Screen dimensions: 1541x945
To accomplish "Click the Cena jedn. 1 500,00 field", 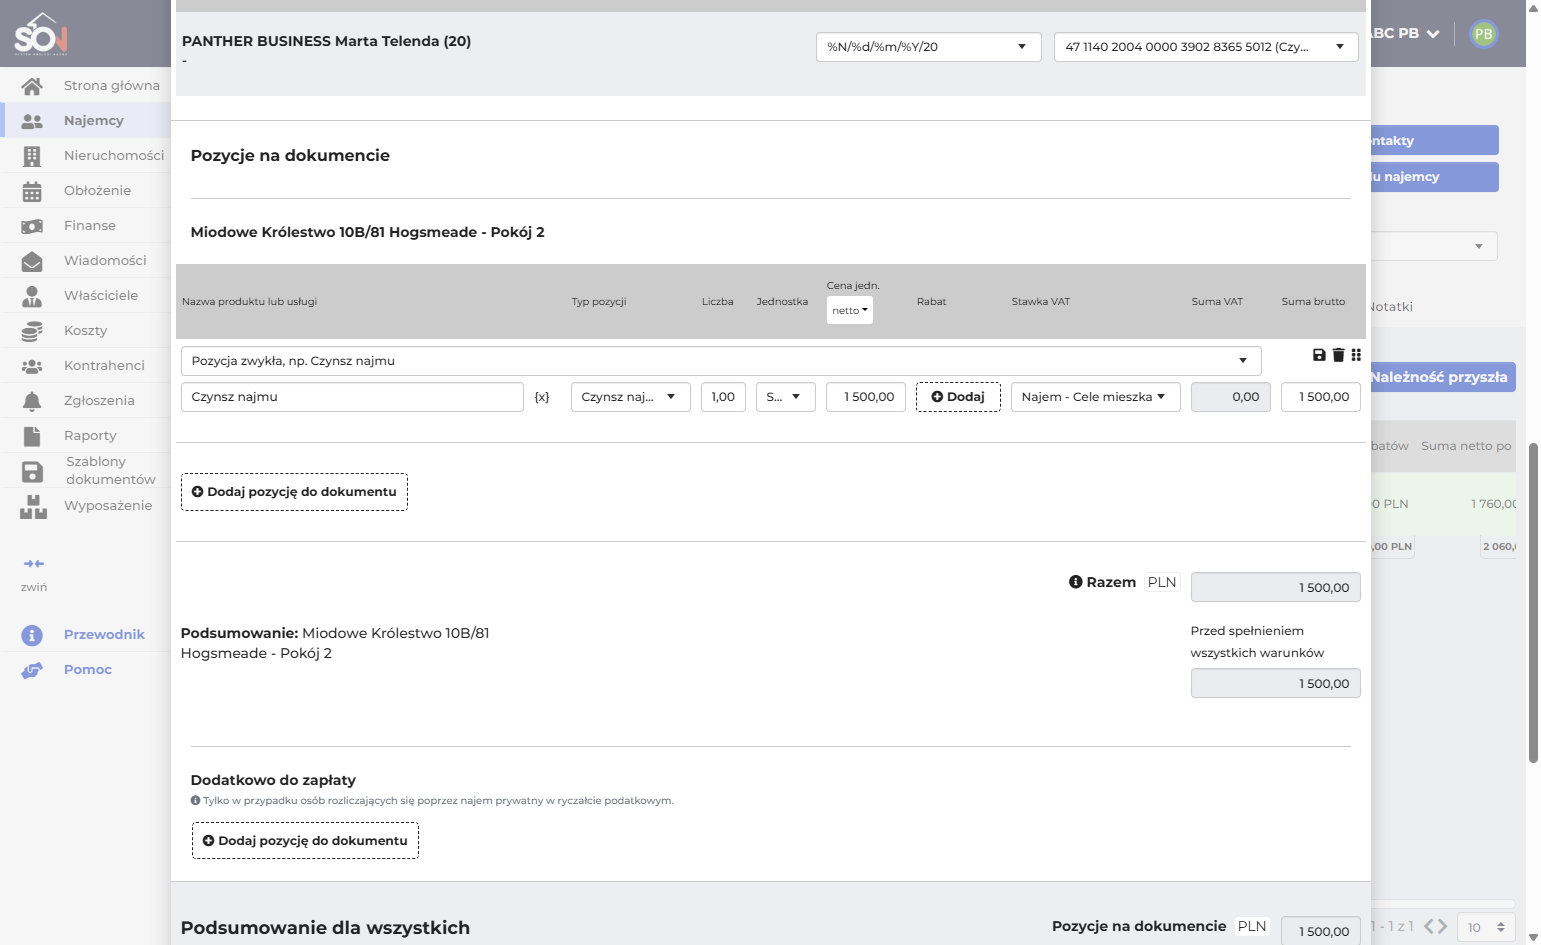I will (x=866, y=397).
